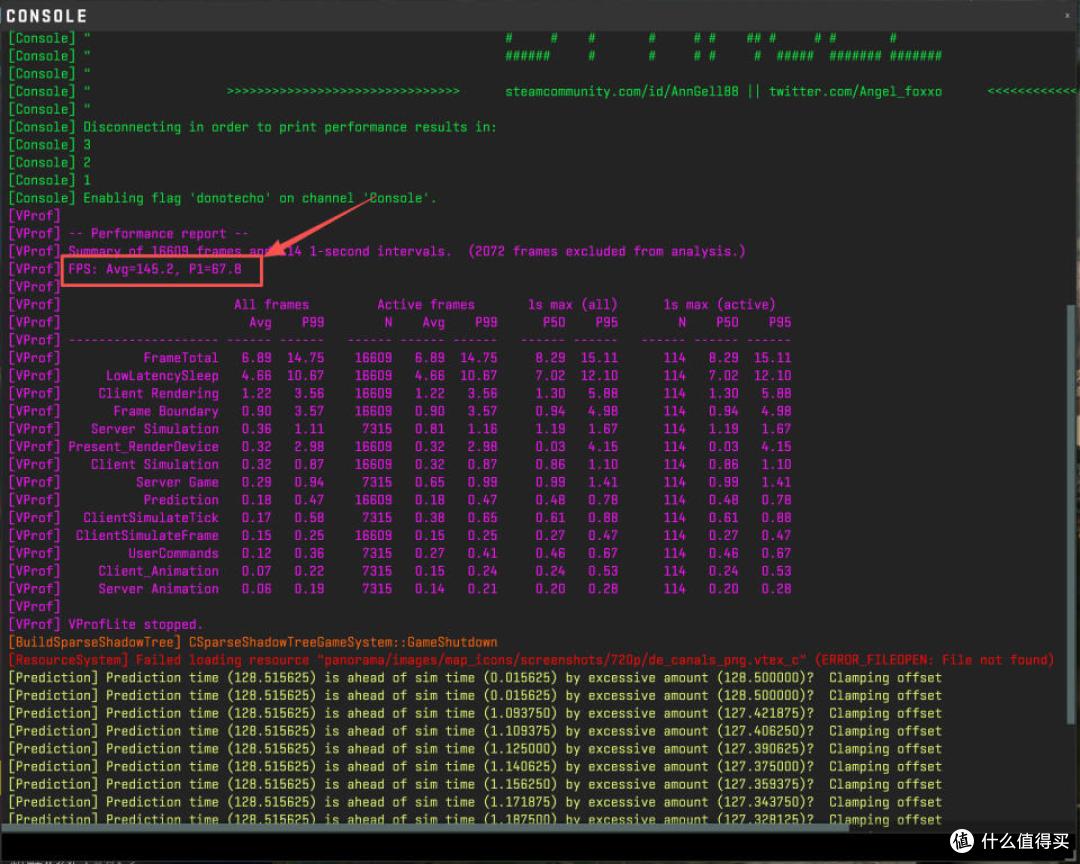Select the Server Game row label
Screen dimensions: 1080x864
point(177,482)
